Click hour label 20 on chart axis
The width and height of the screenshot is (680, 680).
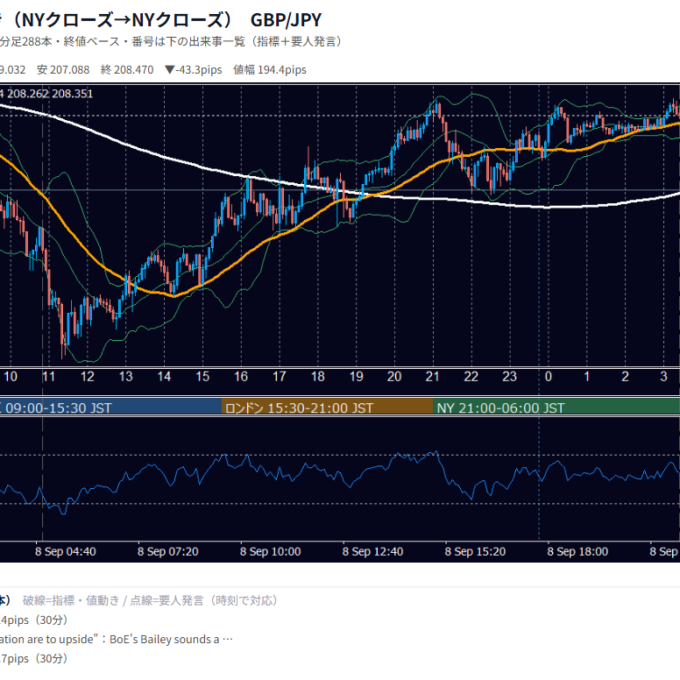[x=394, y=376]
